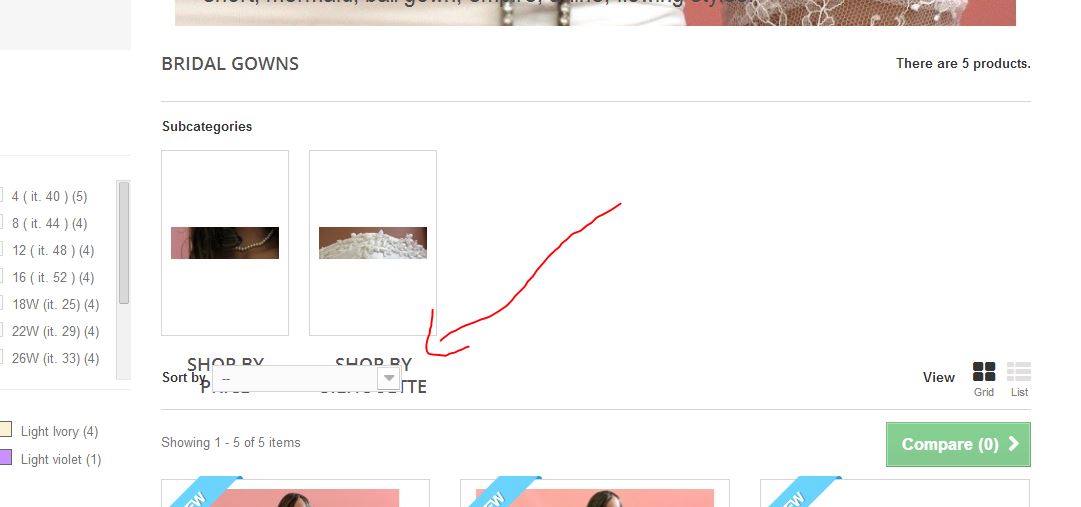This screenshot has height=507, width=1081.
Task: Check the 4 (it. 40) size filter
Action: point(2,196)
